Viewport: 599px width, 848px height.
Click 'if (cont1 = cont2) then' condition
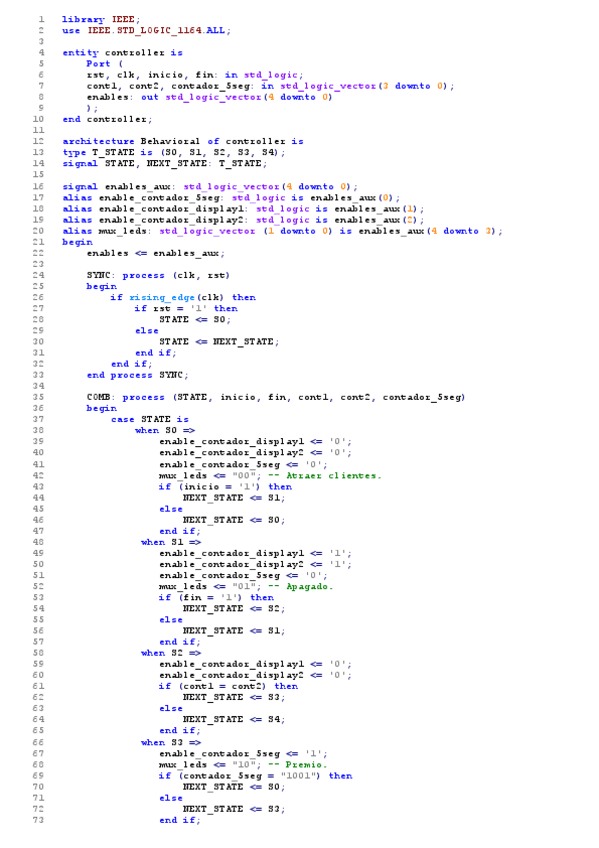pyautogui.click(x=228, y=686)
